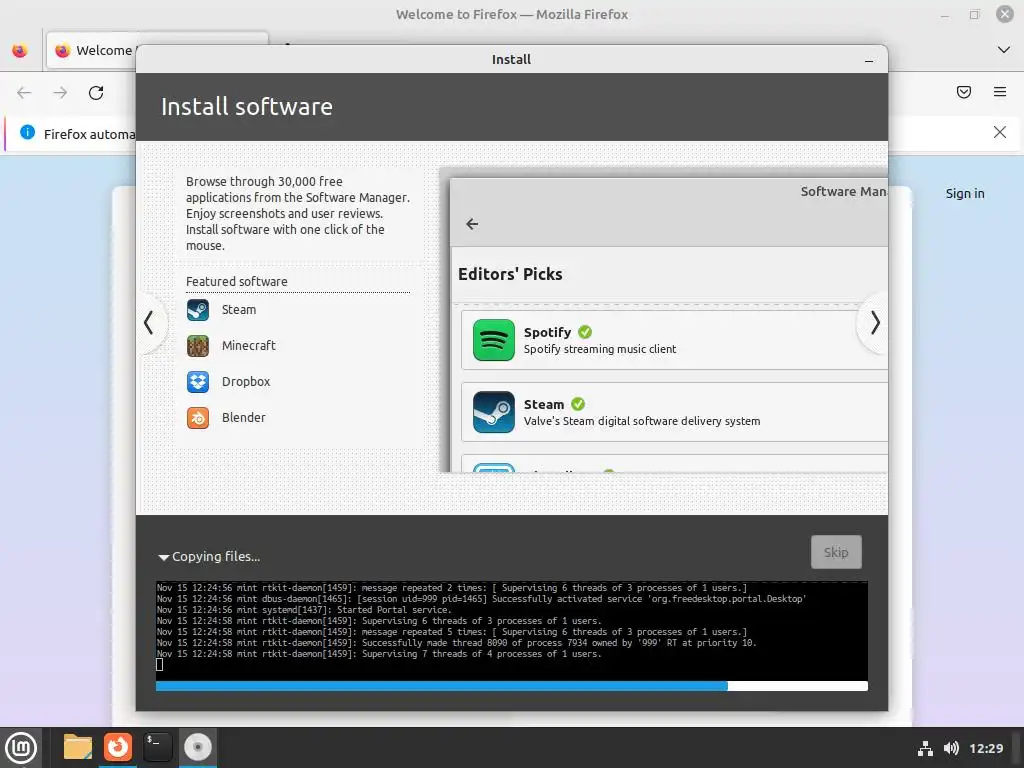This screenshot has width=1024, height=768.
Task: Click the Steam icon in Editors' Picks
Action: coord(494,412)
